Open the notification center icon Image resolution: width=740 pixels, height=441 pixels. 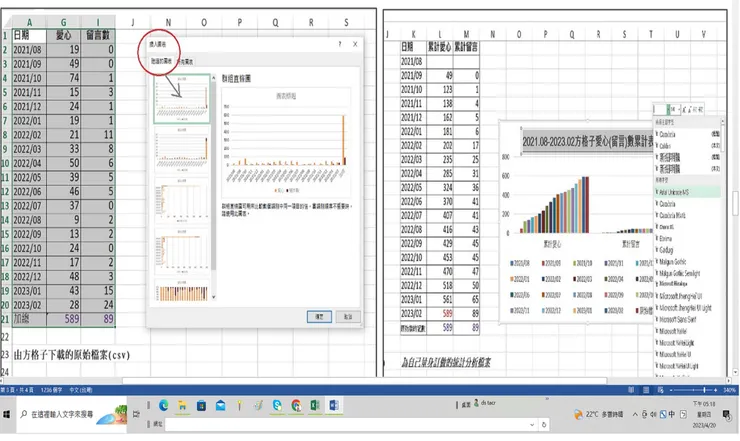[727, 415]
